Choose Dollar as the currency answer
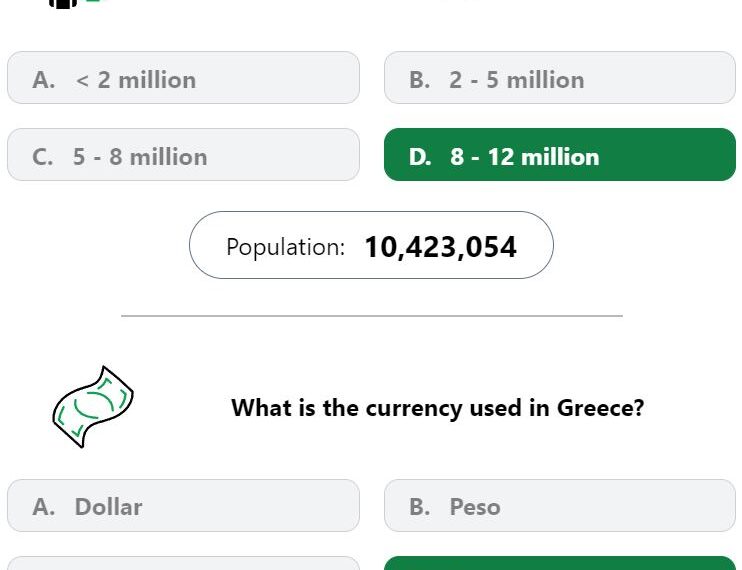The height and width of the screenshot is (570, 742). point(184,506)
